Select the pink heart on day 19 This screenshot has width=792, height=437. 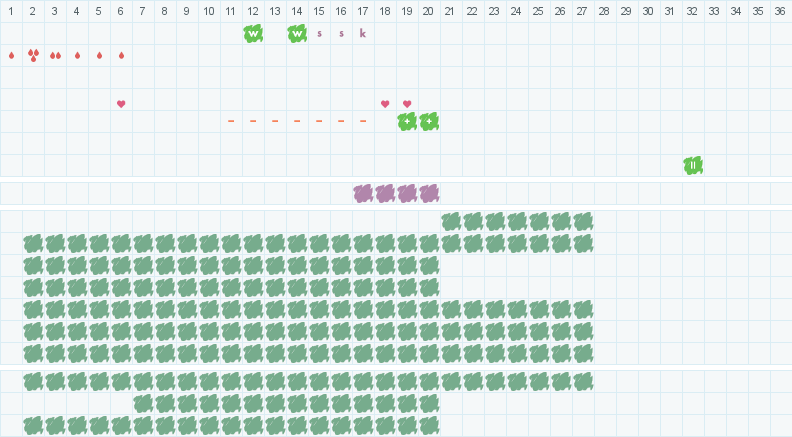tap(407, 104)
